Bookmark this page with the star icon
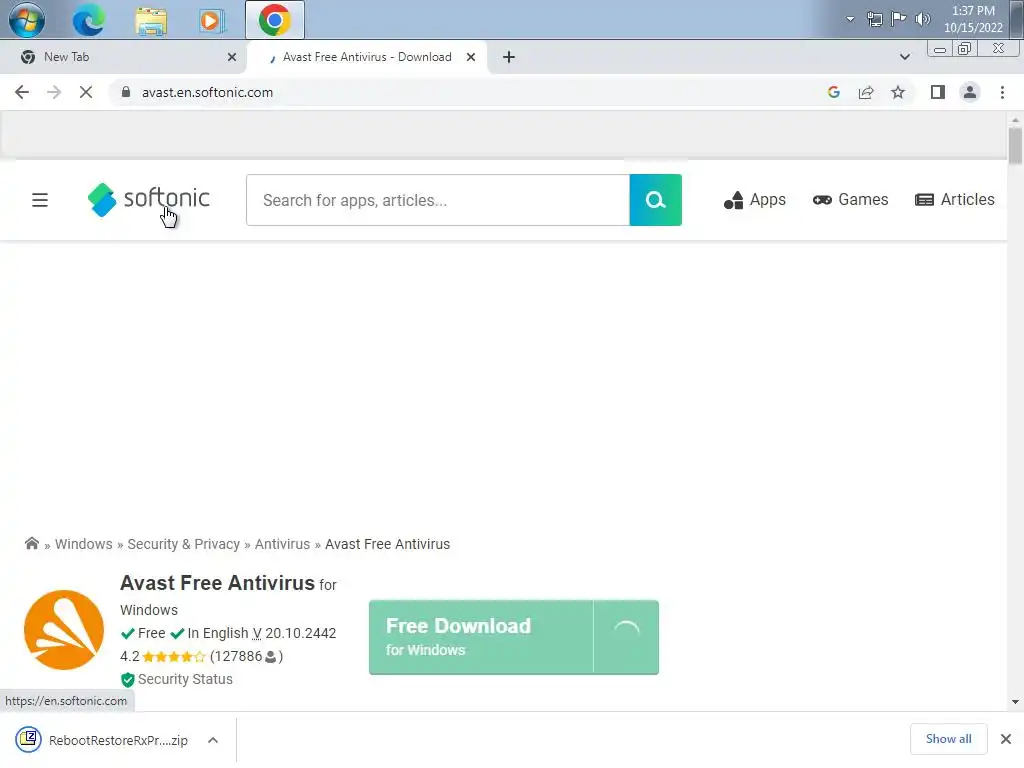Image resolution: width=1024 pixels, height=768 pixels. pos(898,92)
